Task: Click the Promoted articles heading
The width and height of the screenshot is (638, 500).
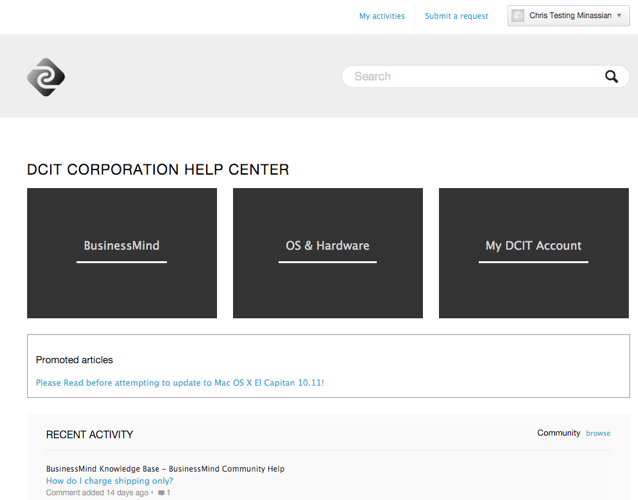Action: [74, 360]
